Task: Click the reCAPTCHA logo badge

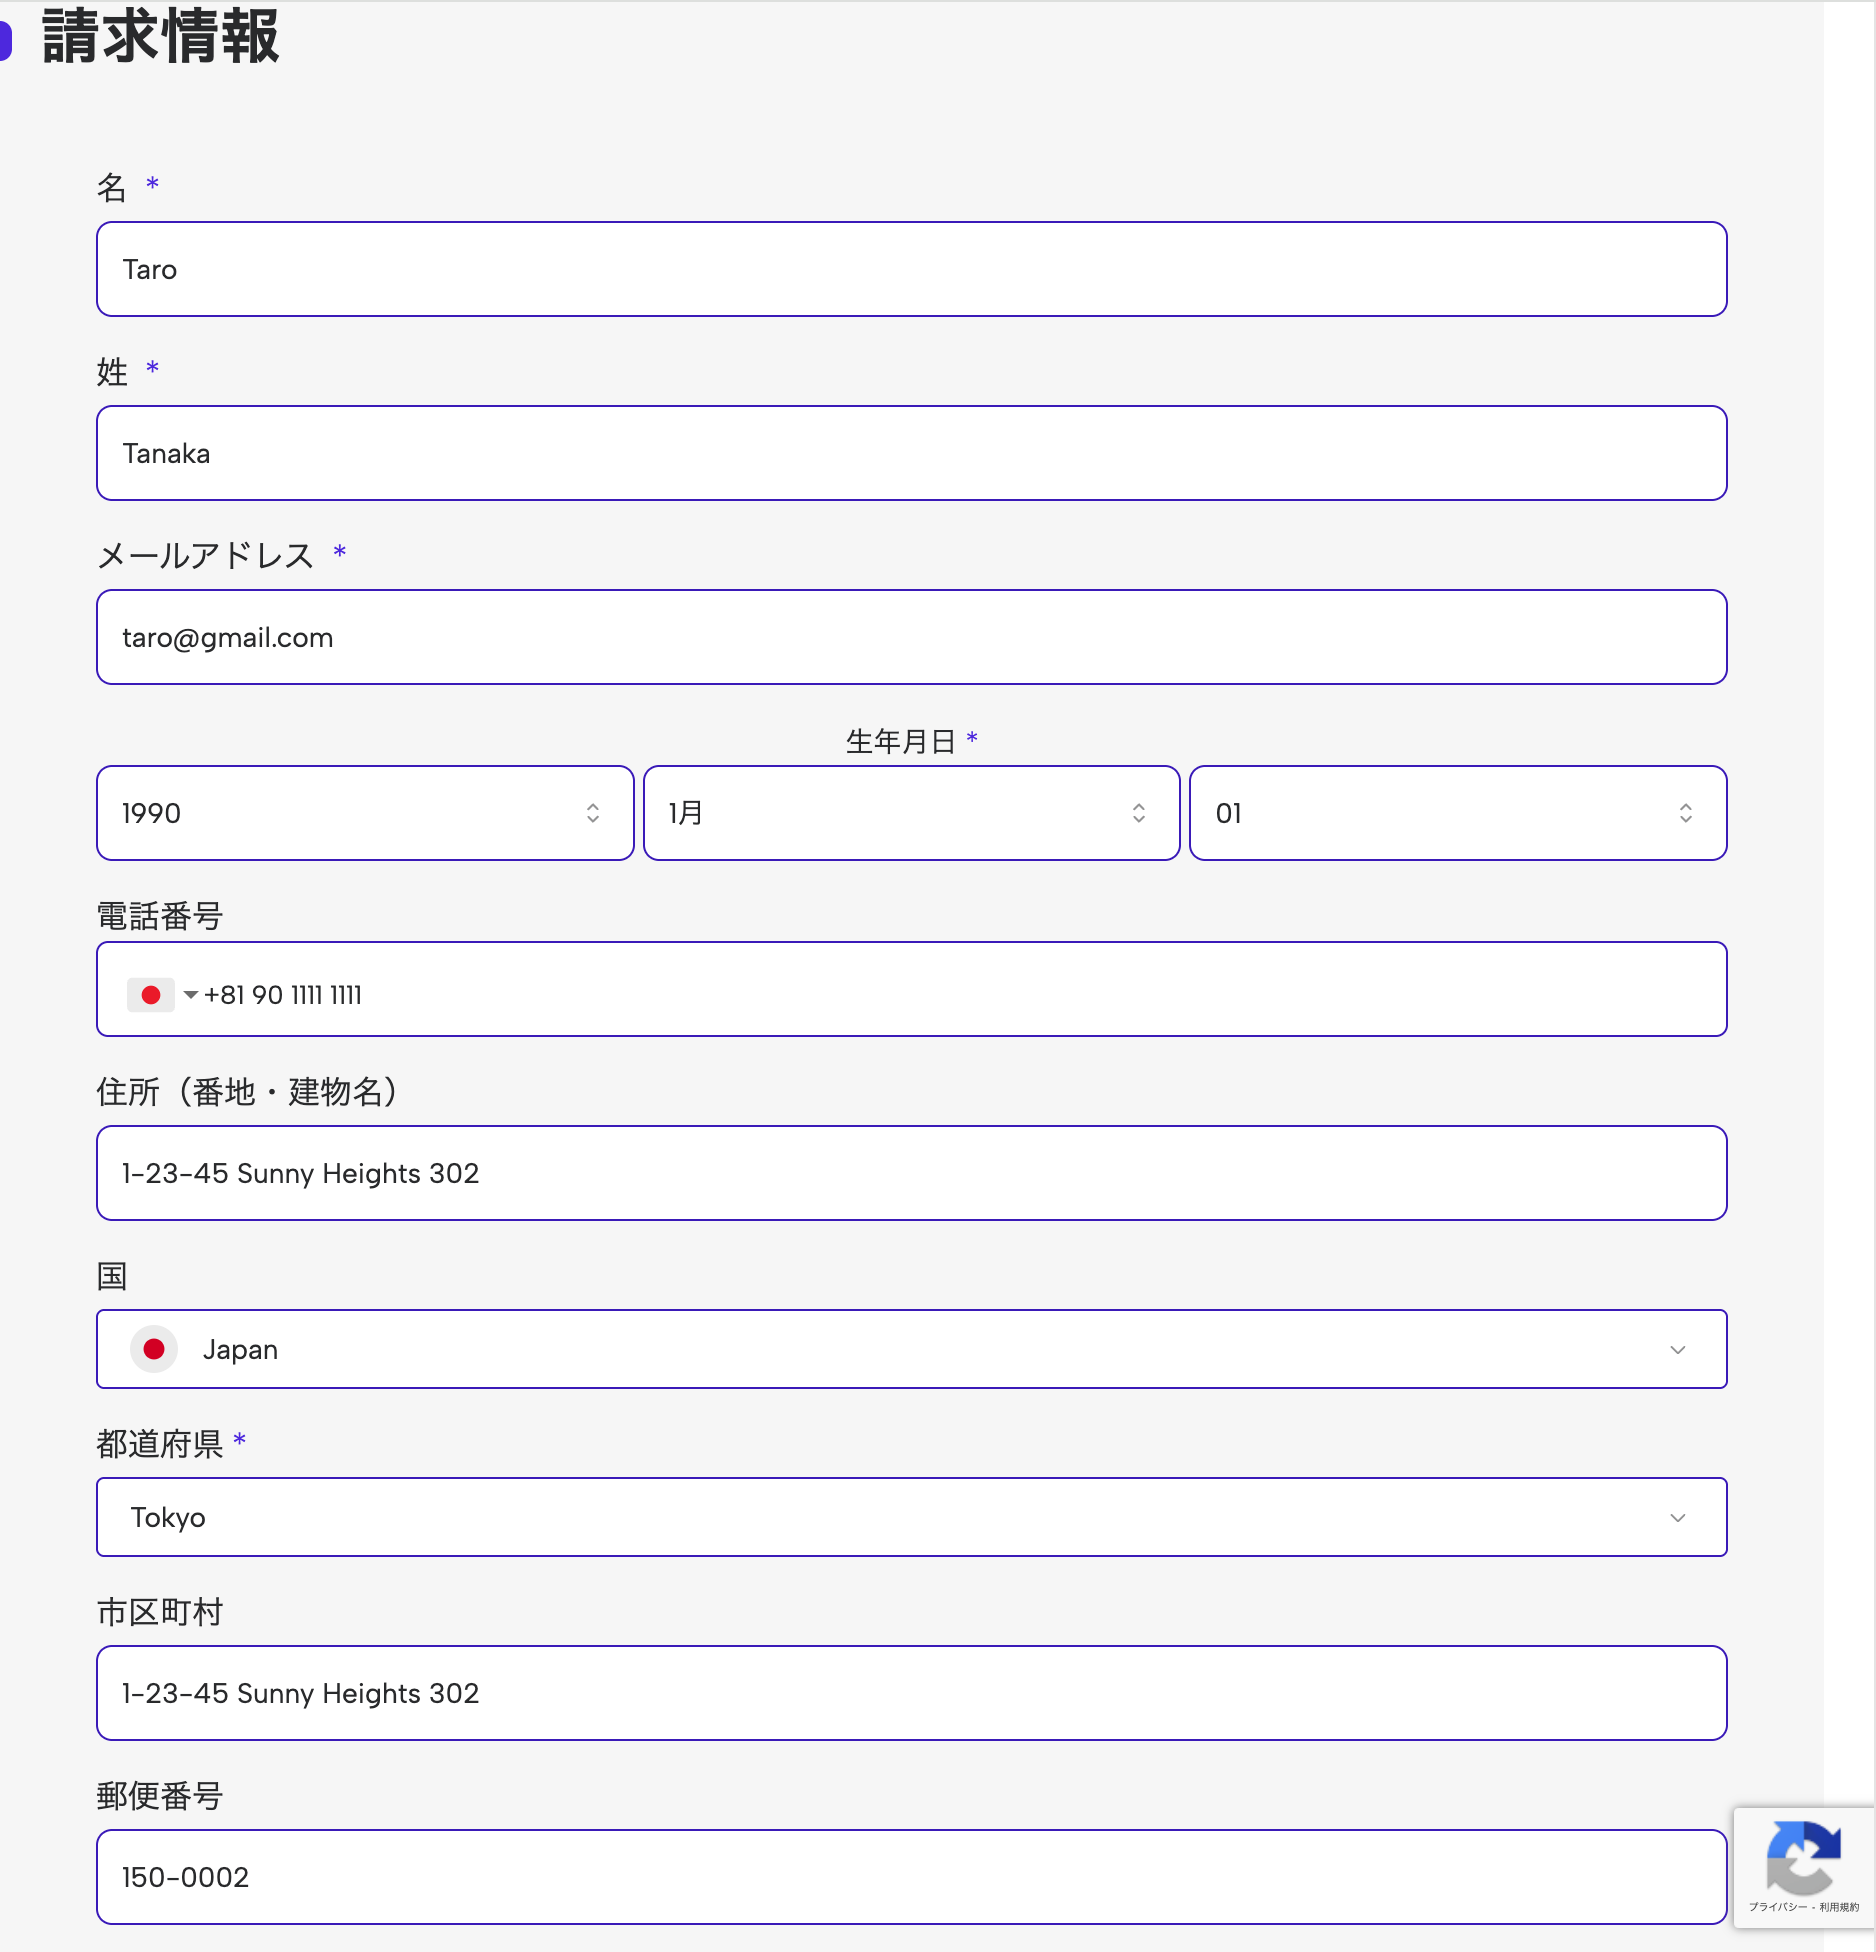Action: click(1803, 1858)
